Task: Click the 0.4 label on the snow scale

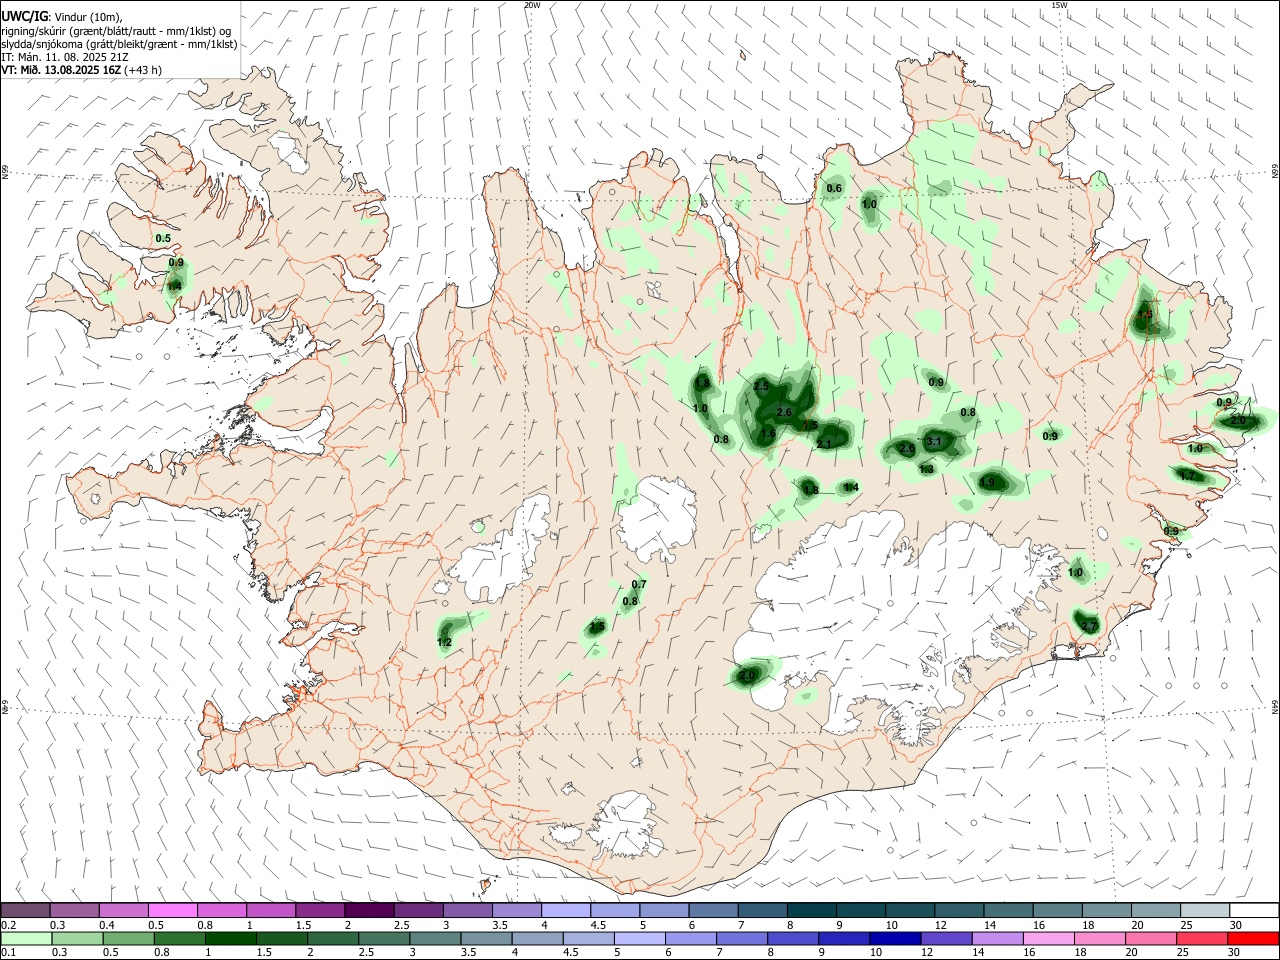Action: pos(107,925)
